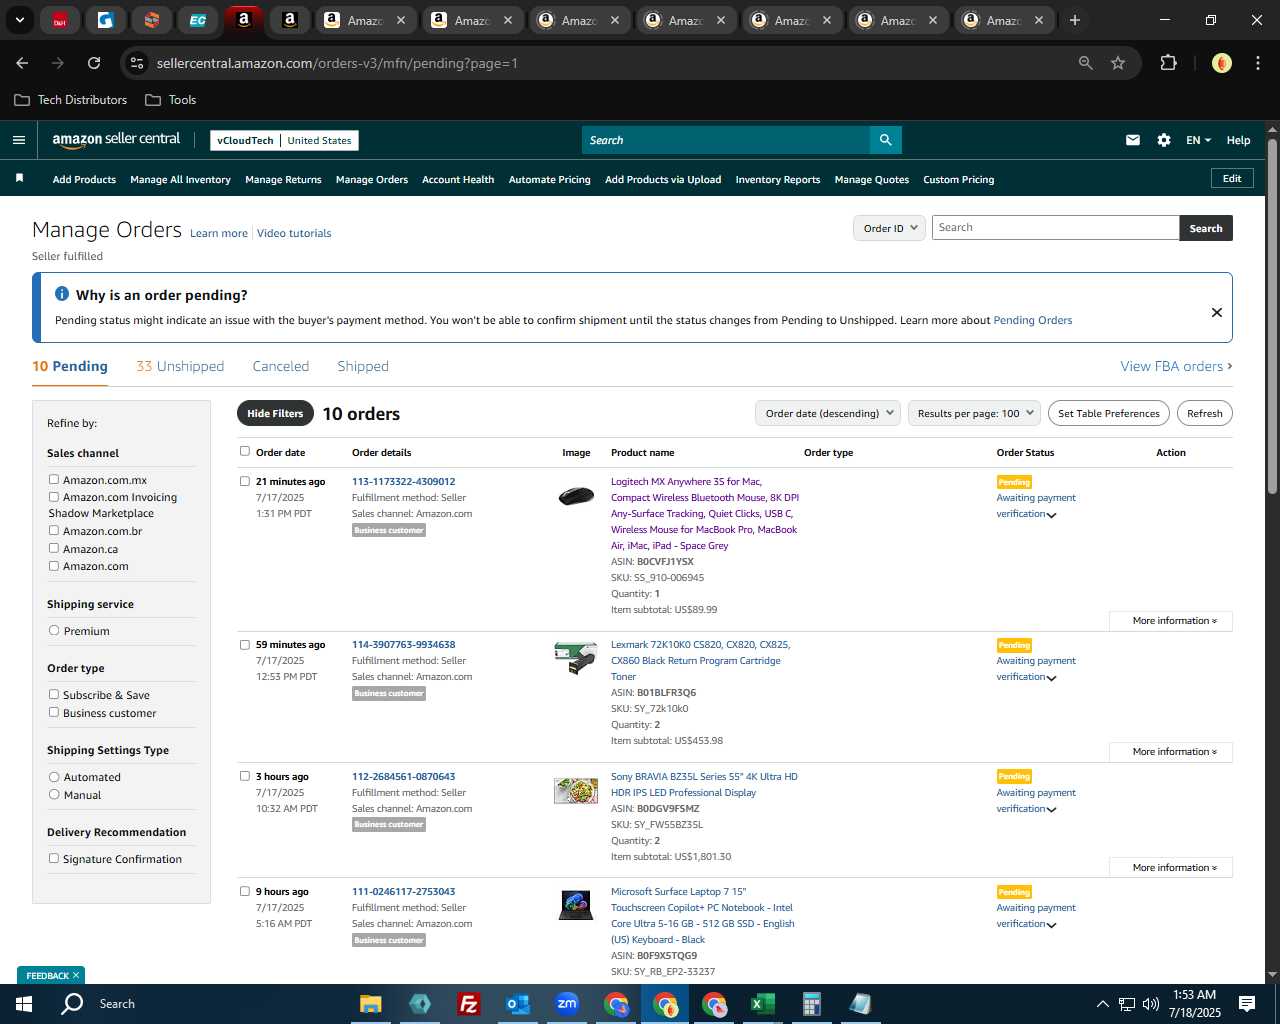This screenshot has height=1024, width=1280.
Task: Reload the browser page
Action: (x=94, y=63)
